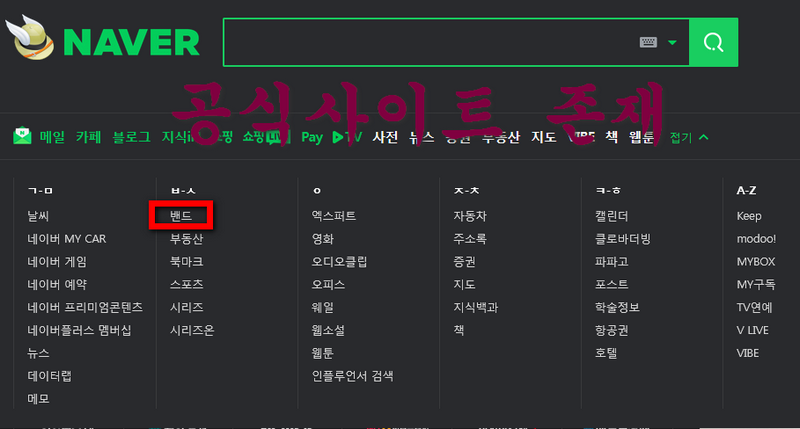
Task: Open 메일 in the top navigation bar
Action: (x=52, y=137)
